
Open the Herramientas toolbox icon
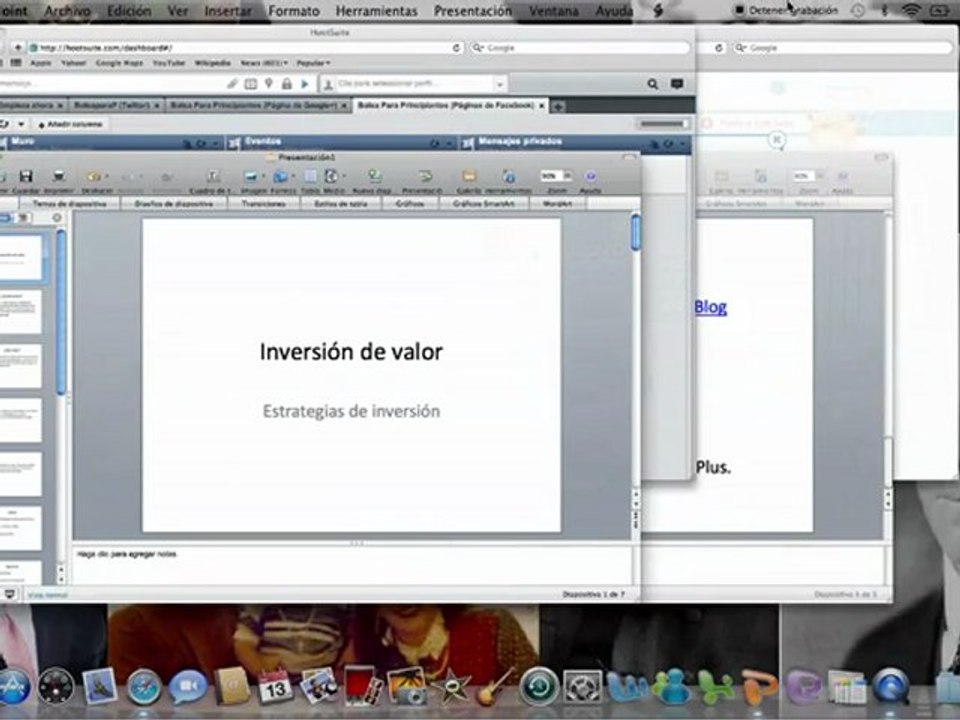[509, 176]
